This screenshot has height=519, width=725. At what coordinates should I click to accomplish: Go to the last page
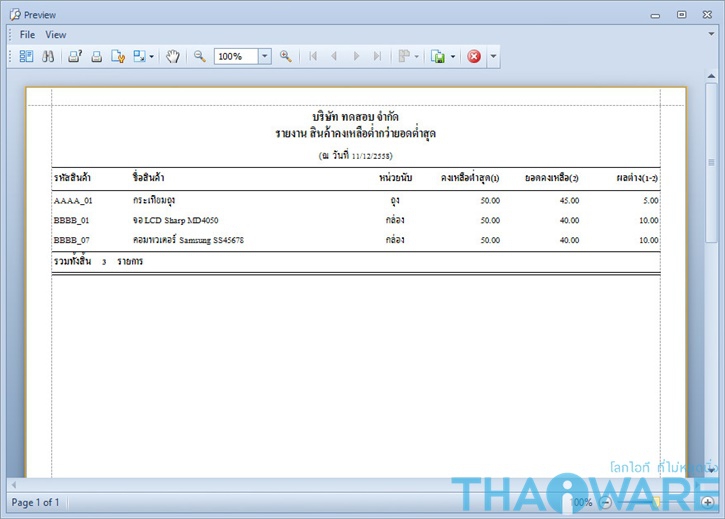coord(377,56)
